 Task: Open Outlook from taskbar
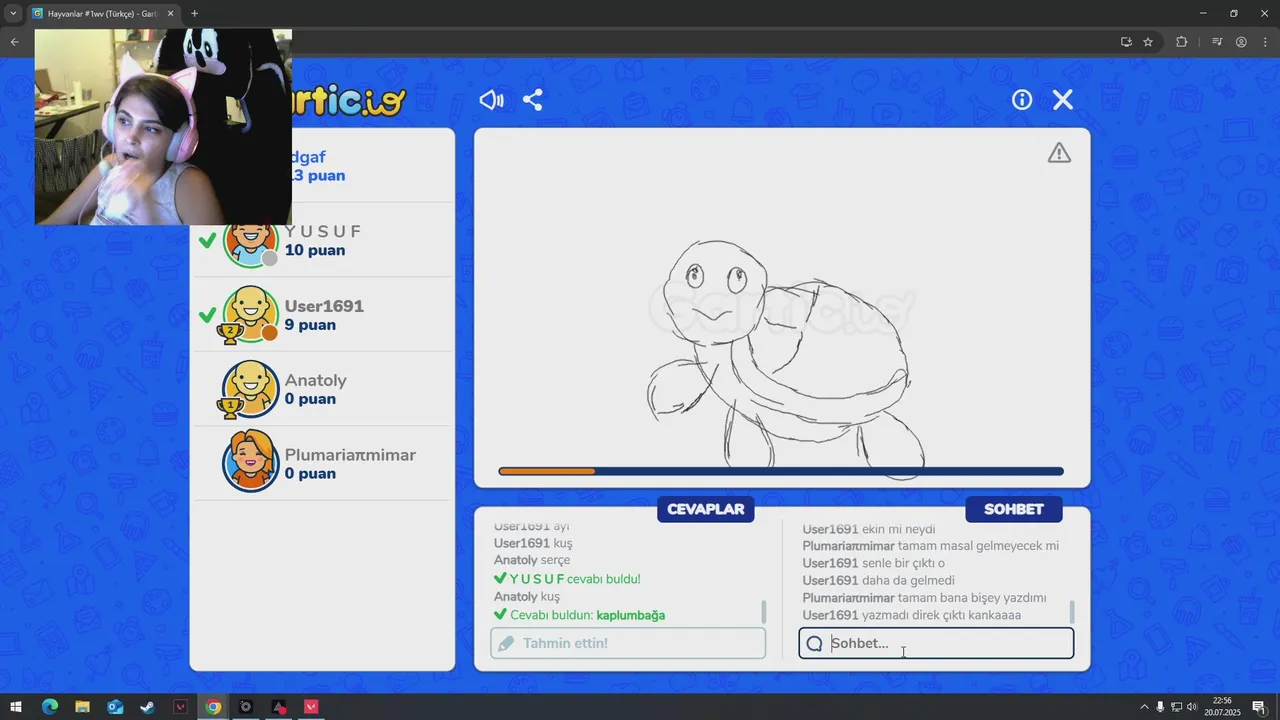point(115,707)
